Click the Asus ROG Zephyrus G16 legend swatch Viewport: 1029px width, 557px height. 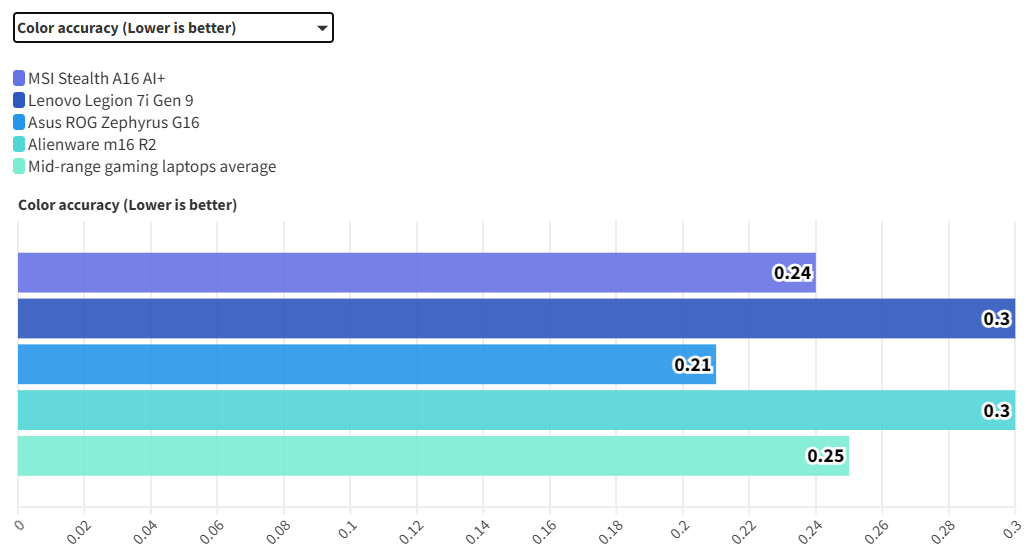click(19, 122)
